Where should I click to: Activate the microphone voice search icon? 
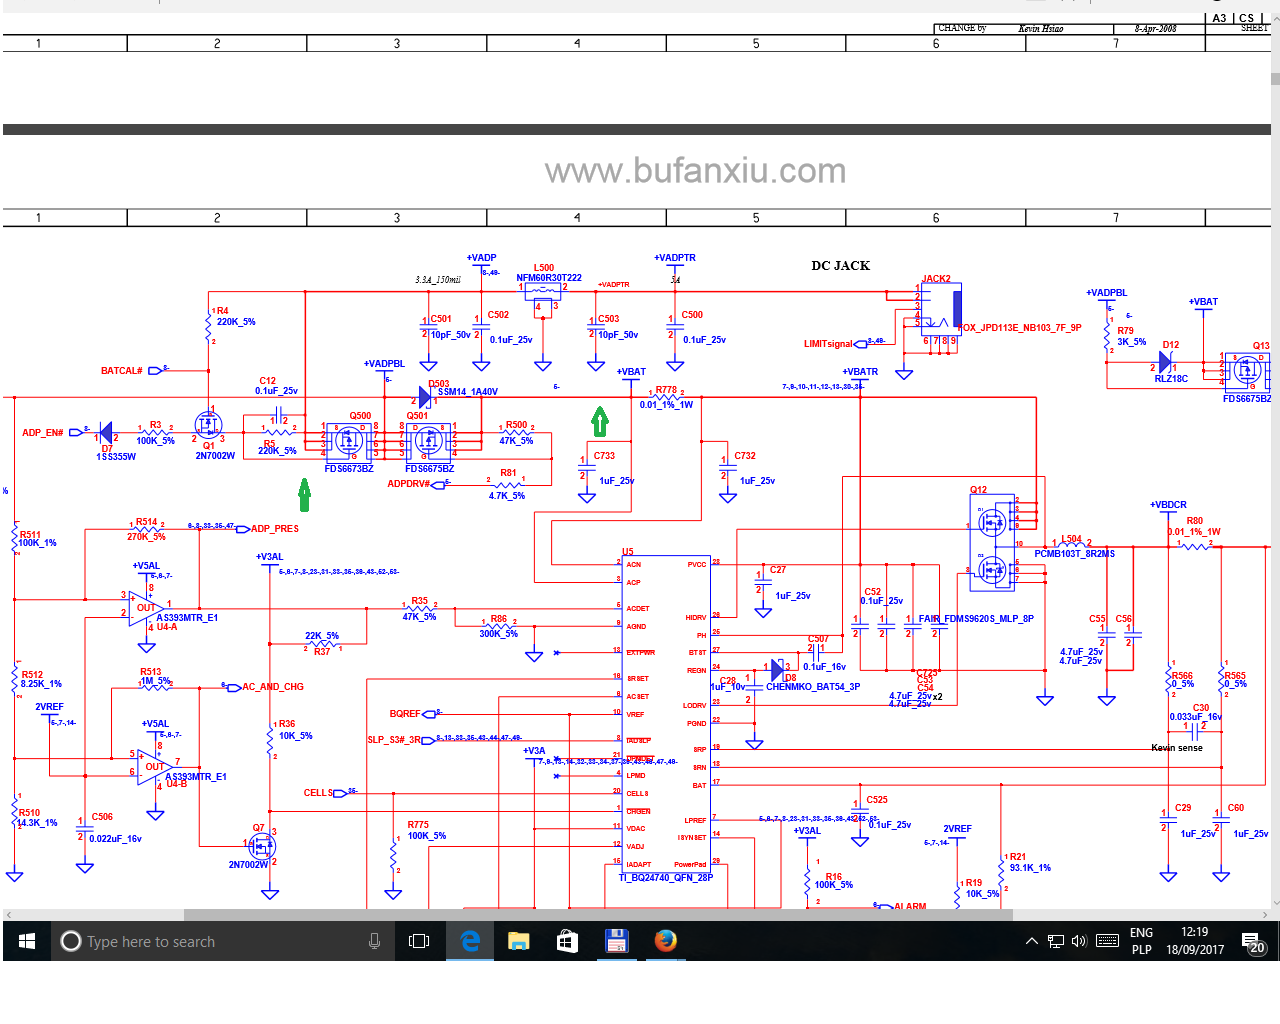coord(374,941)
